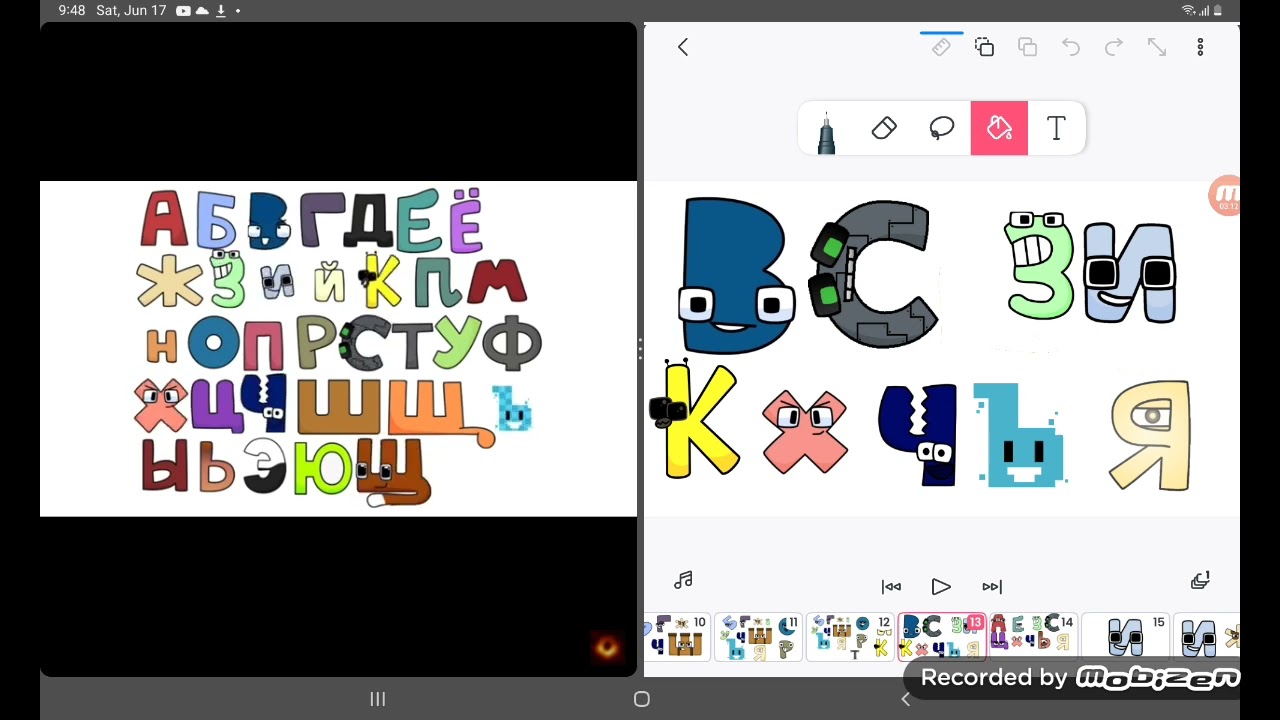Screen dimensions: 1280x720
Task: Jump to the first frame
Action: [x=891, y=587]
